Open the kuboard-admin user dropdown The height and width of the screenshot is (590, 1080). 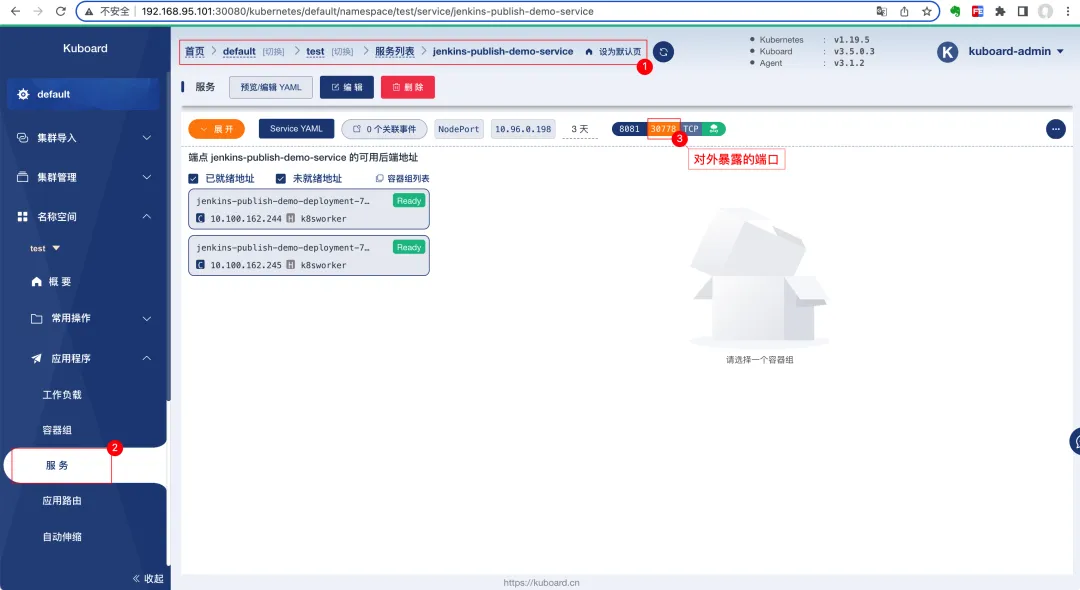(1016, 52)
